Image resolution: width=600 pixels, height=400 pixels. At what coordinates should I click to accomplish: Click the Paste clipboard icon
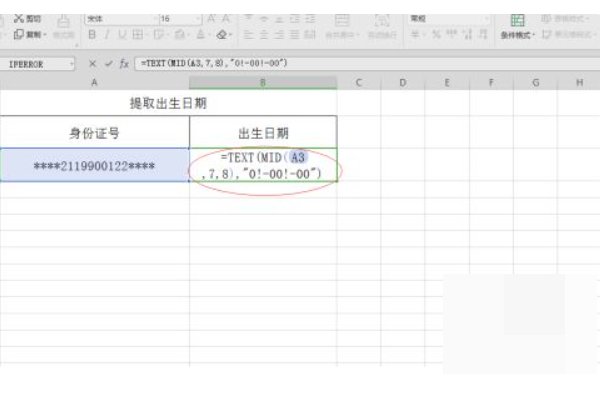click(x=64, y=21)
